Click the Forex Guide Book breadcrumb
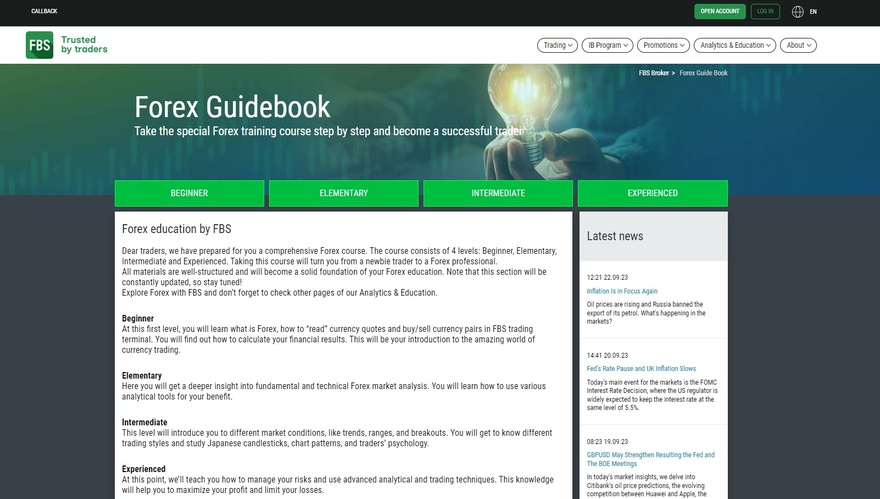This screenshot has width=880, height=499. [x=703, y=73]
